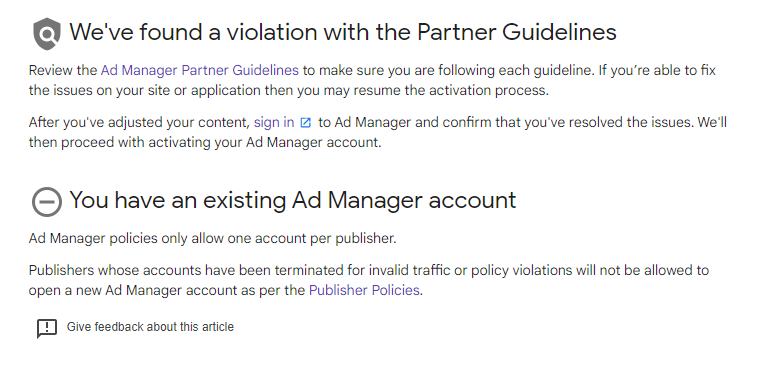Image resolution: width=764 pixels, height=369 pixels.
Task: Click the line starting 'Publishers whose accounts have been terminated'
Action: [x=369, y=270]
